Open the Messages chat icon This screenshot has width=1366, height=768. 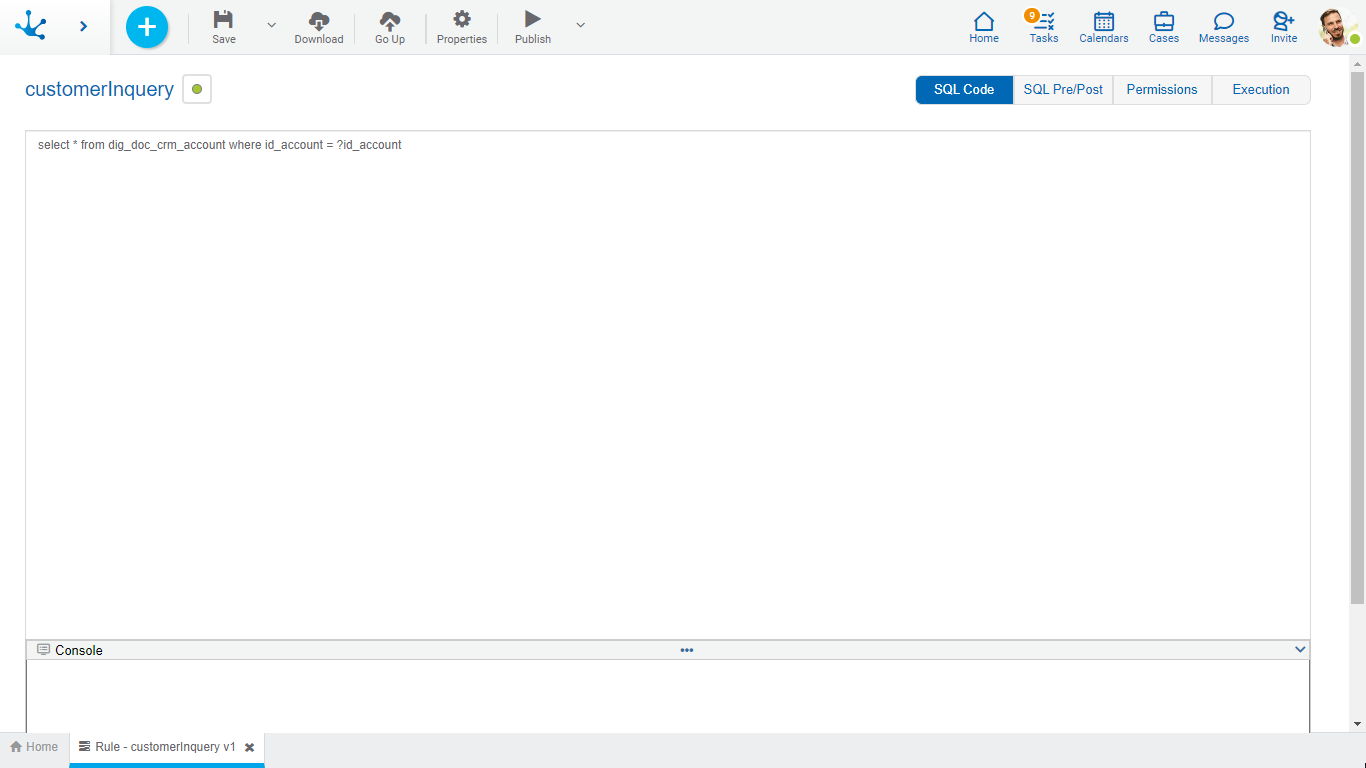click(1224, 22)
